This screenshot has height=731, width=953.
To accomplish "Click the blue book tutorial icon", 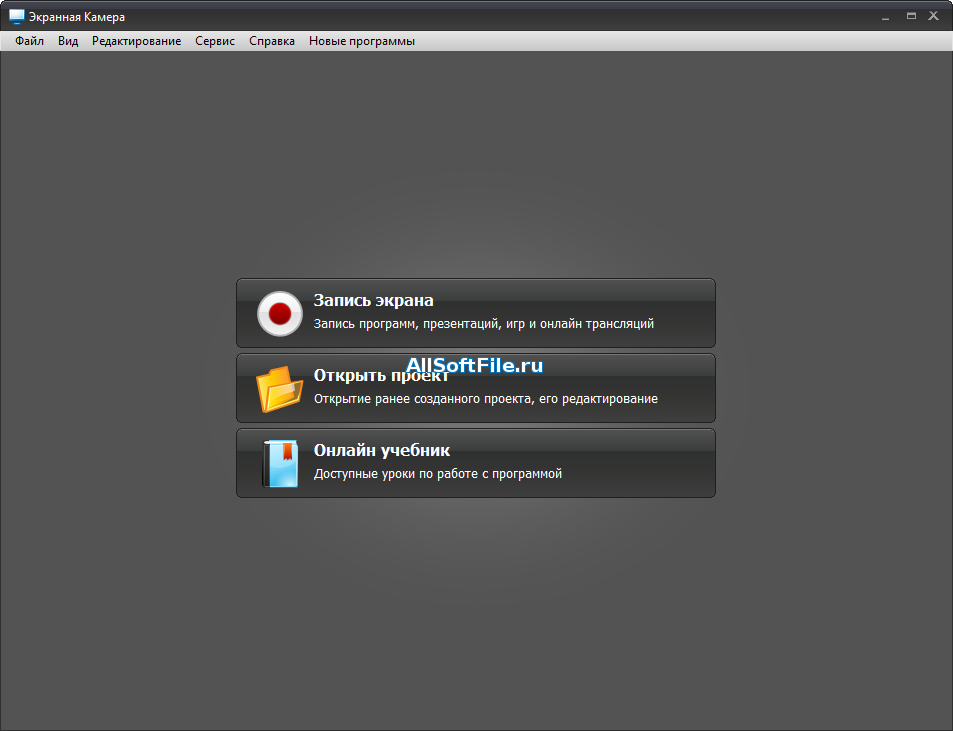I will (x=280, y=464).
